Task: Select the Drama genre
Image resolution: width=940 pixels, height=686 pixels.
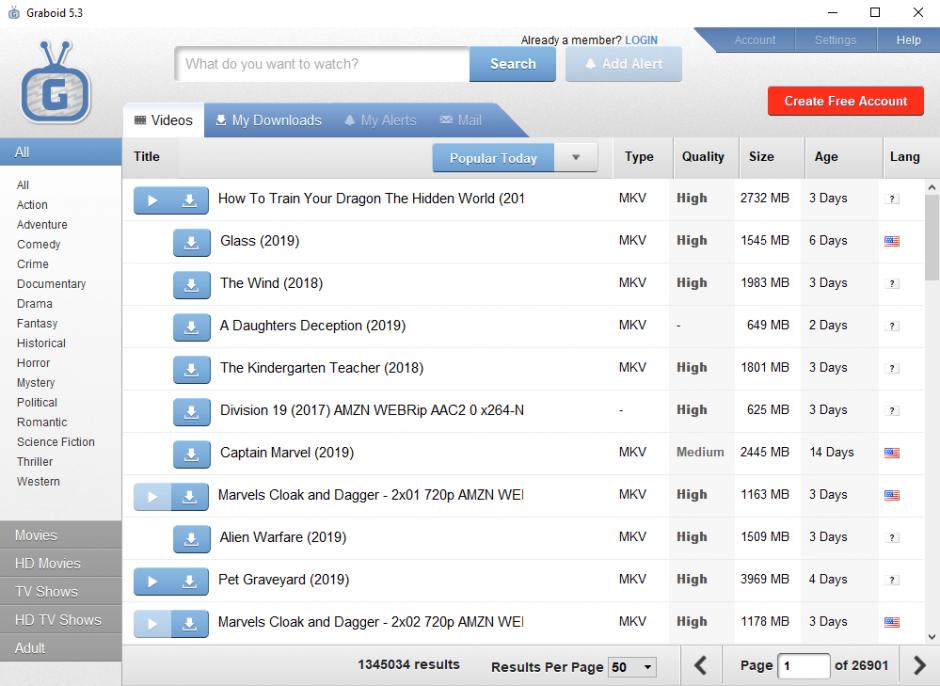Action: [35, 304]
